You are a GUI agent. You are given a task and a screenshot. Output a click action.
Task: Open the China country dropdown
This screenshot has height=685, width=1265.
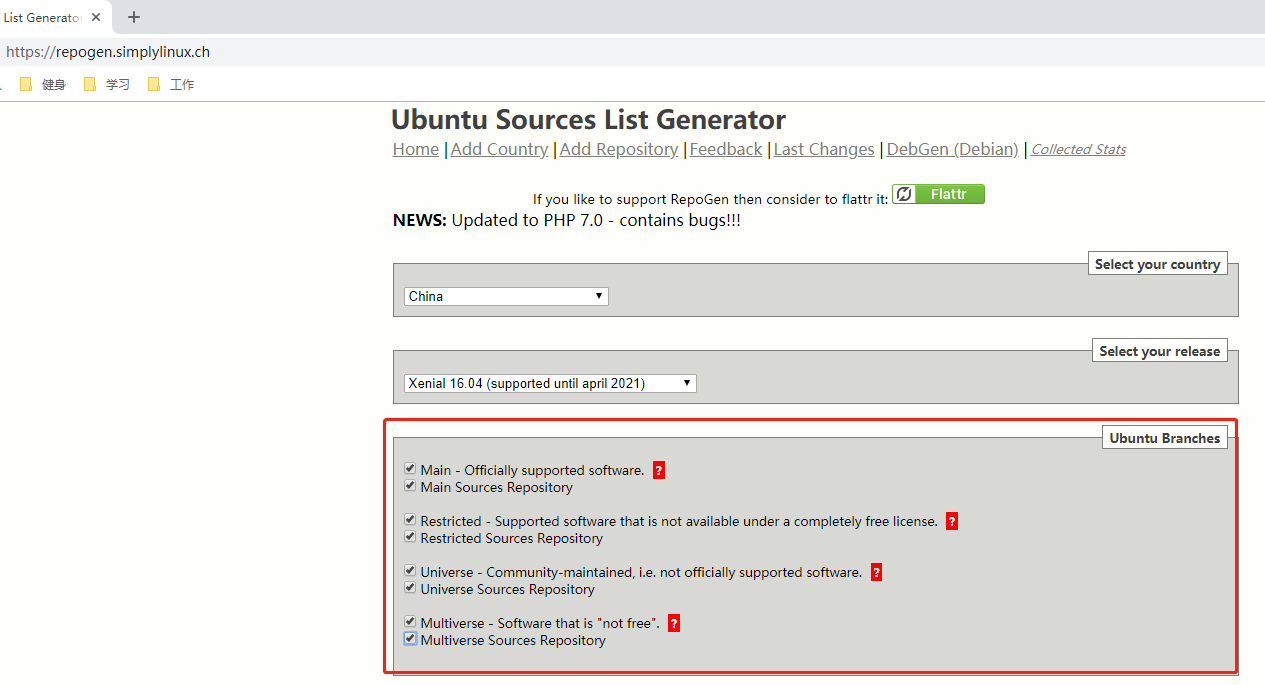point(506,296)
